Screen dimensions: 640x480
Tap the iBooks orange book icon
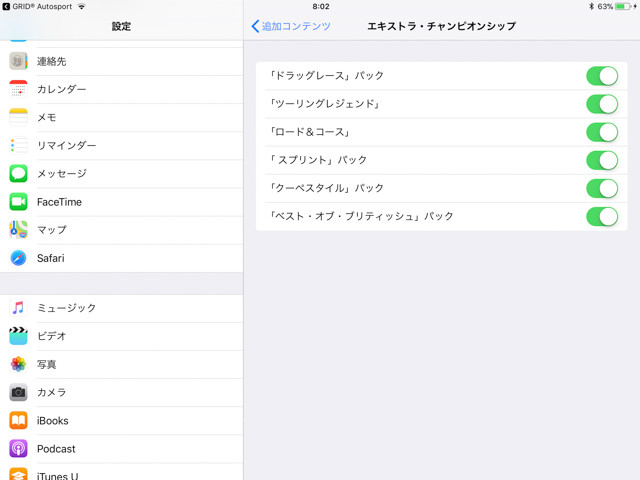pyautogui.click(x=18, y=420)
